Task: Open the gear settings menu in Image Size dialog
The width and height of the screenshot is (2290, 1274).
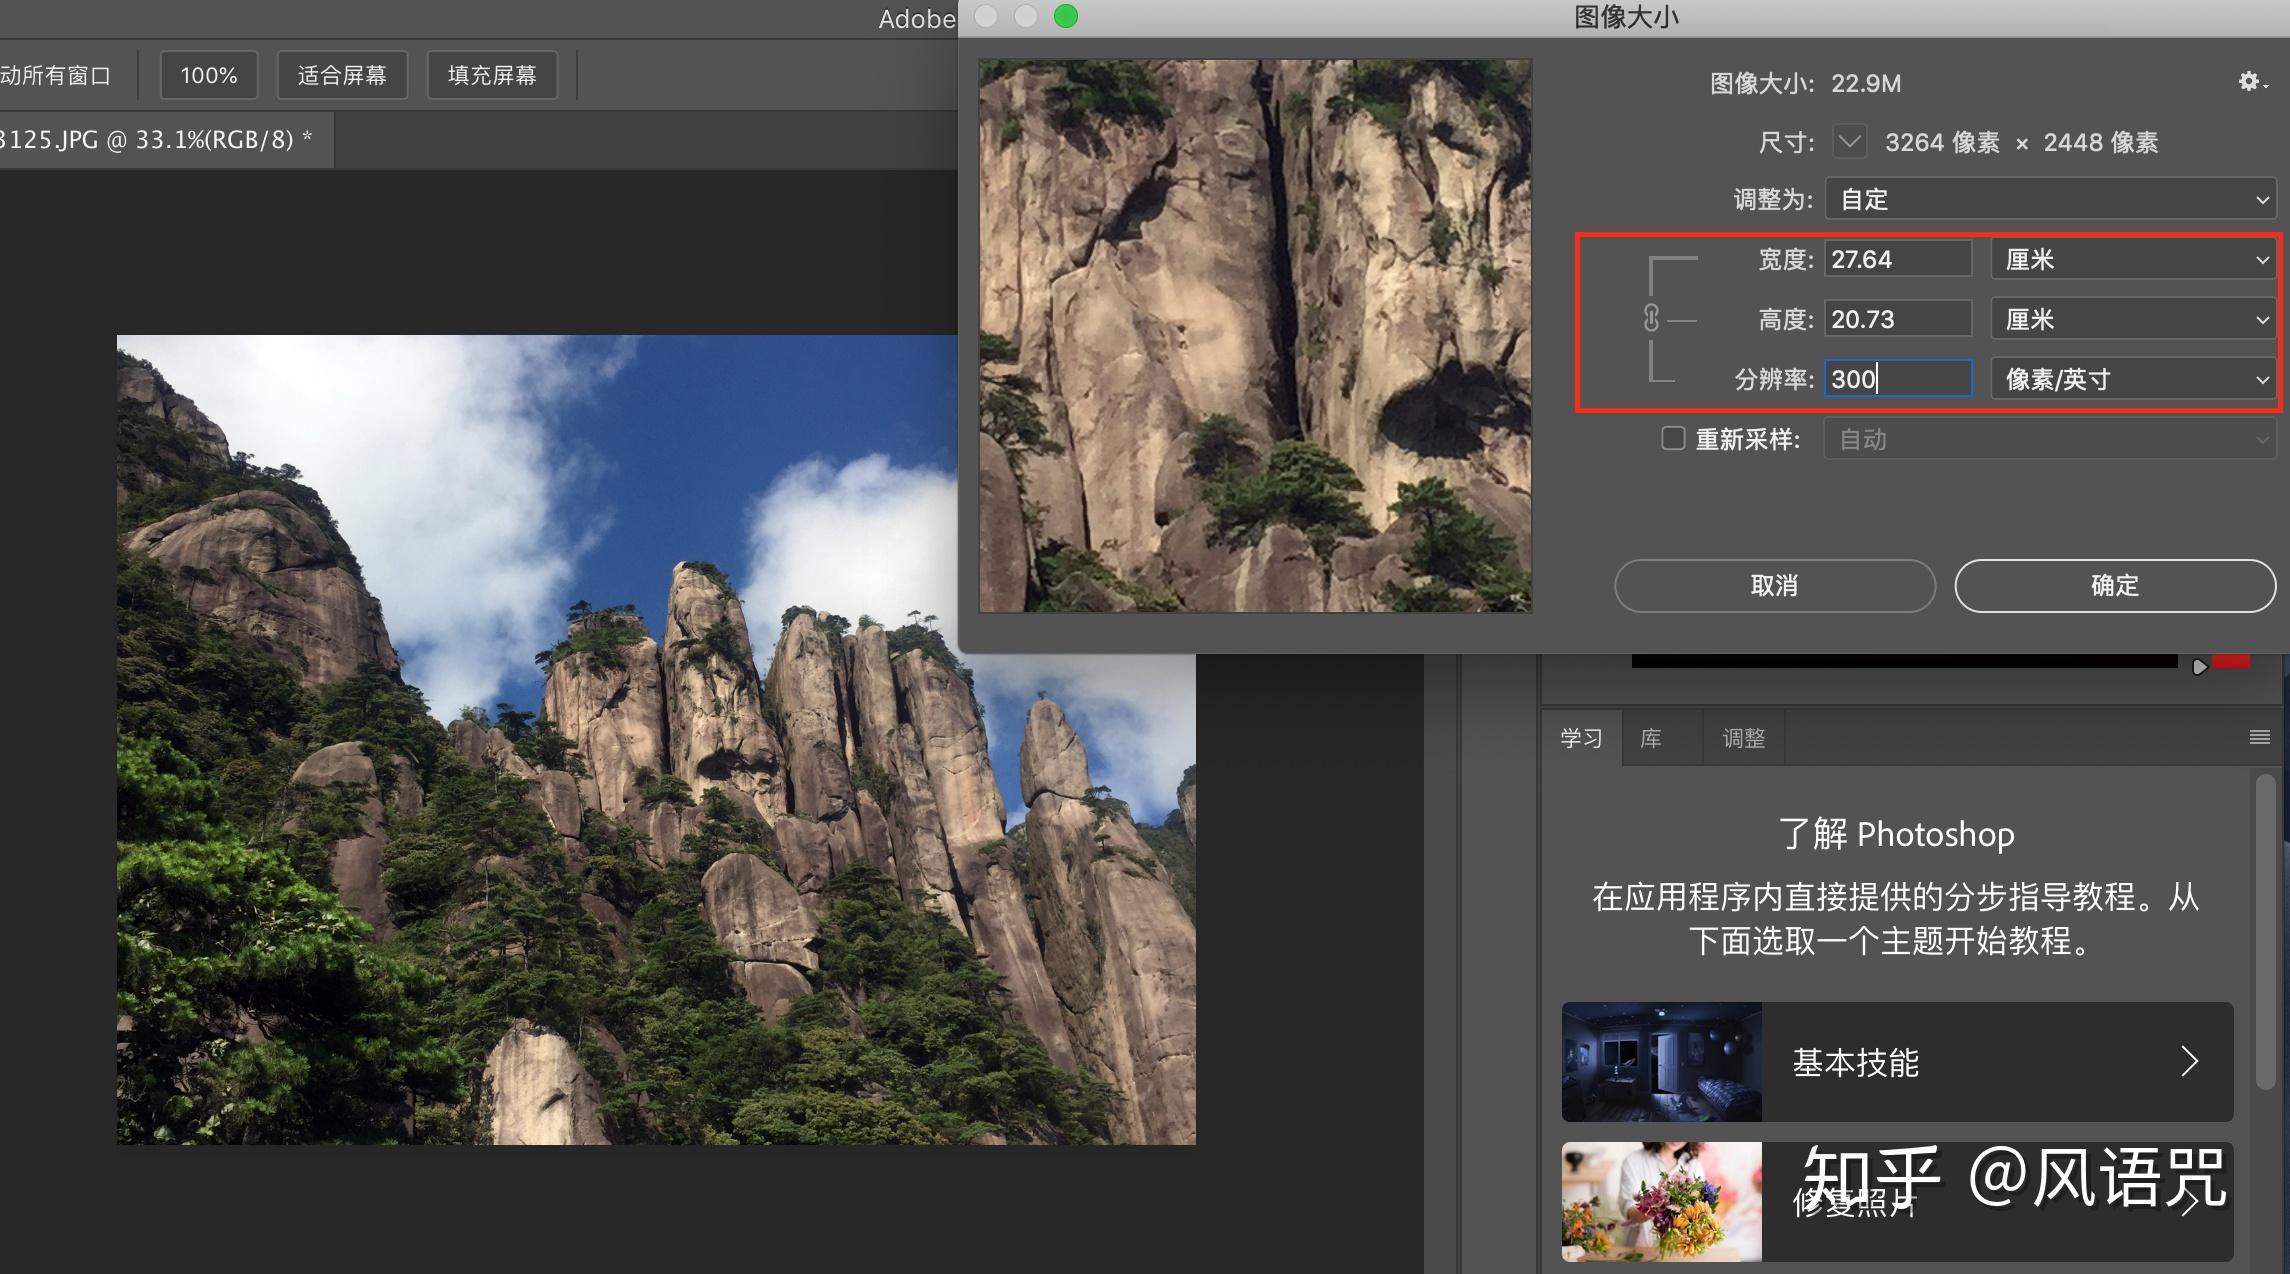Action: point(2251,83)
